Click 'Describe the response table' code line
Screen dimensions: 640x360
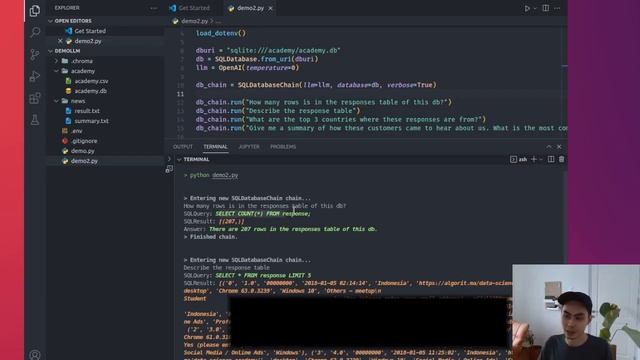[278, 111]
